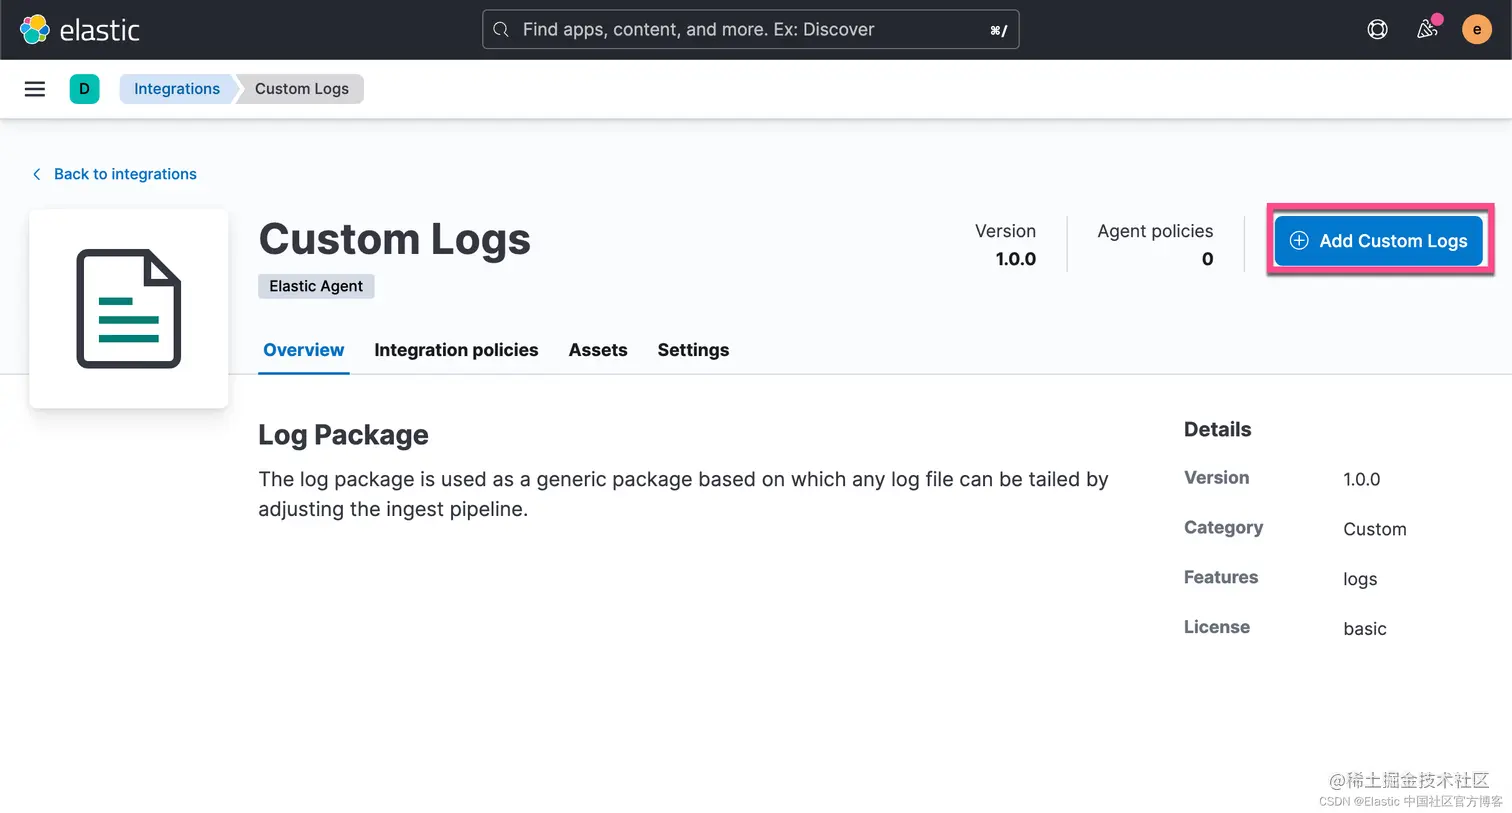Click the search magnifier icon
1512x813 pixels.
(x=501, y=30)
